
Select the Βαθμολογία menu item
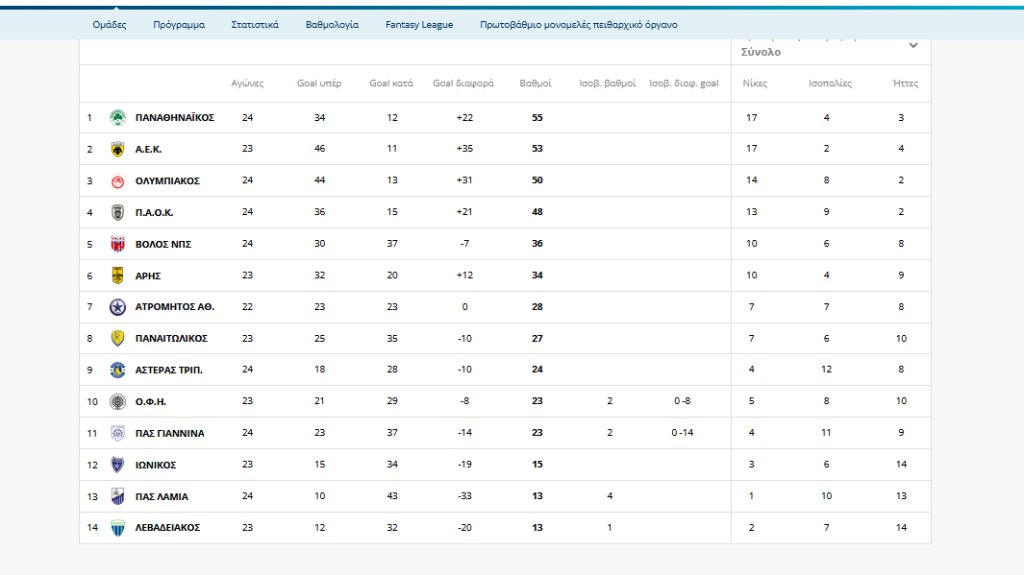pos(332,25)
